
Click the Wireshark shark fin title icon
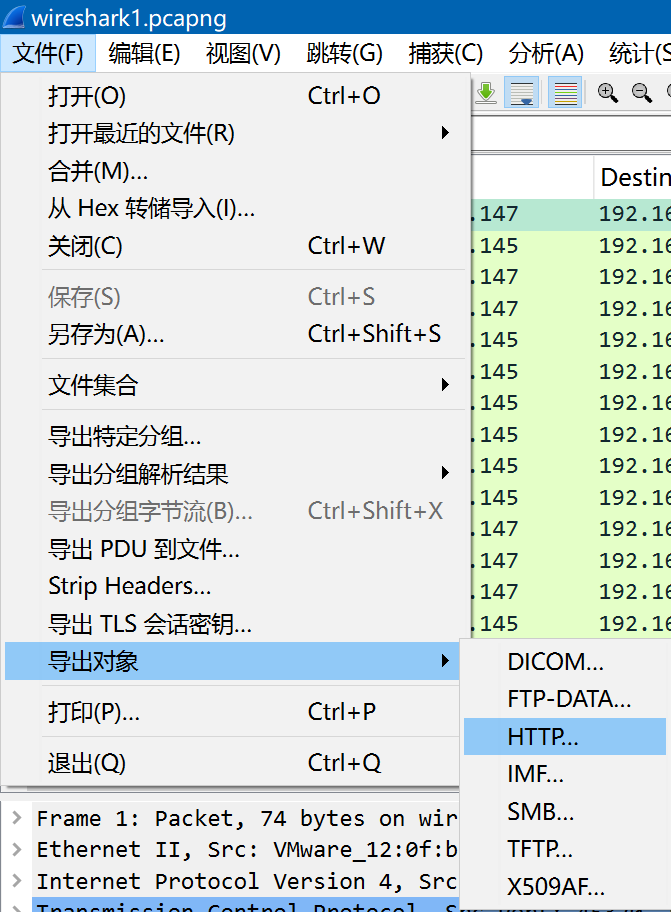pos(15,17)
